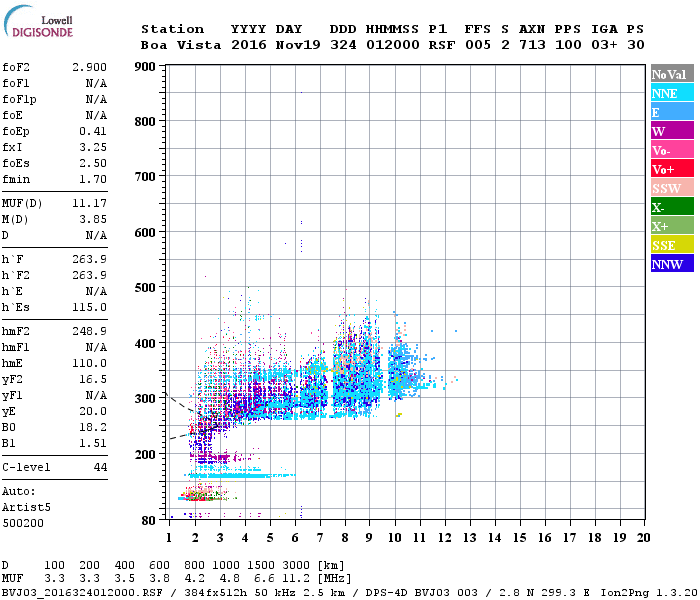Image resolution: width=700 pixels, height=600 pixels.
Task: Click the h`F value 263.9
Action: pyautogui.click(x=90, y=259)
